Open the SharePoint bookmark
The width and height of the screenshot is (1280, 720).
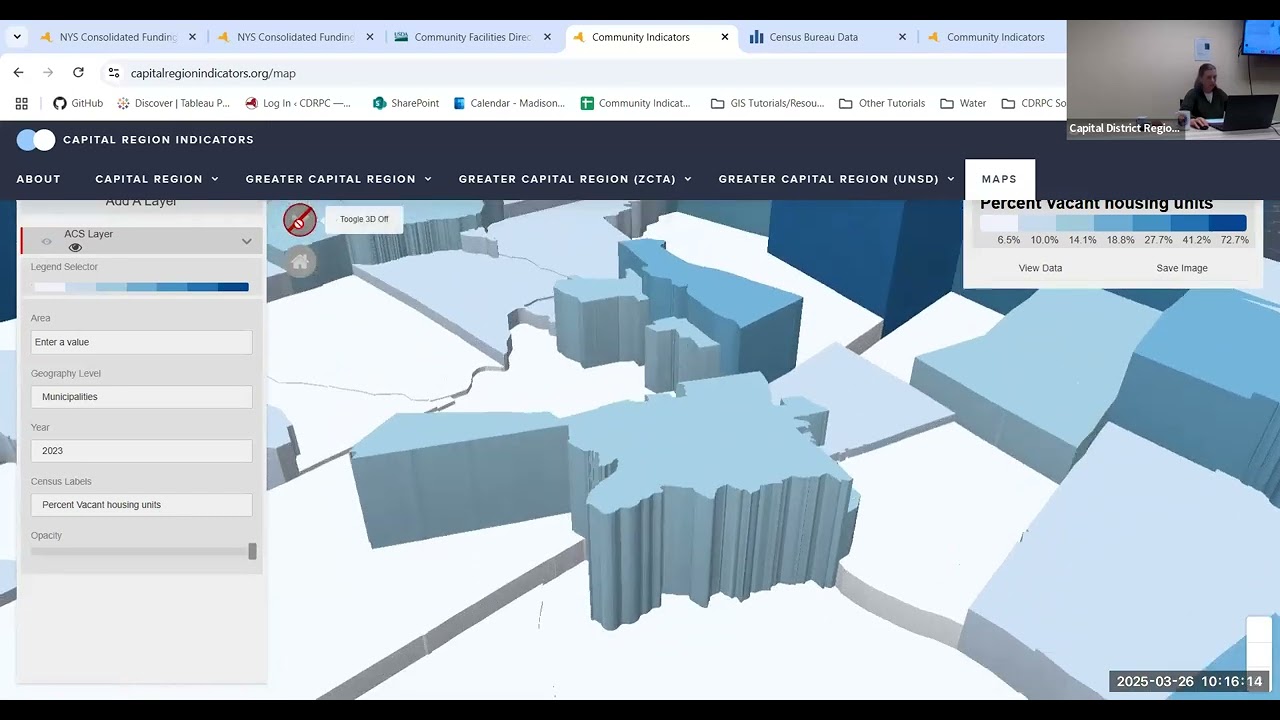pyautogui.click(x=406, y=103)
